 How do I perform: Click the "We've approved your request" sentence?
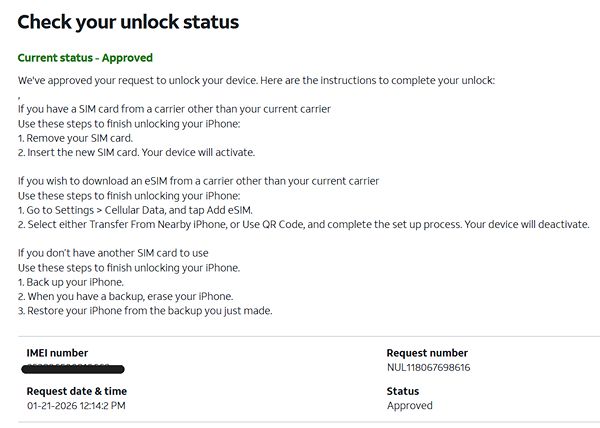tap(256, 80)
